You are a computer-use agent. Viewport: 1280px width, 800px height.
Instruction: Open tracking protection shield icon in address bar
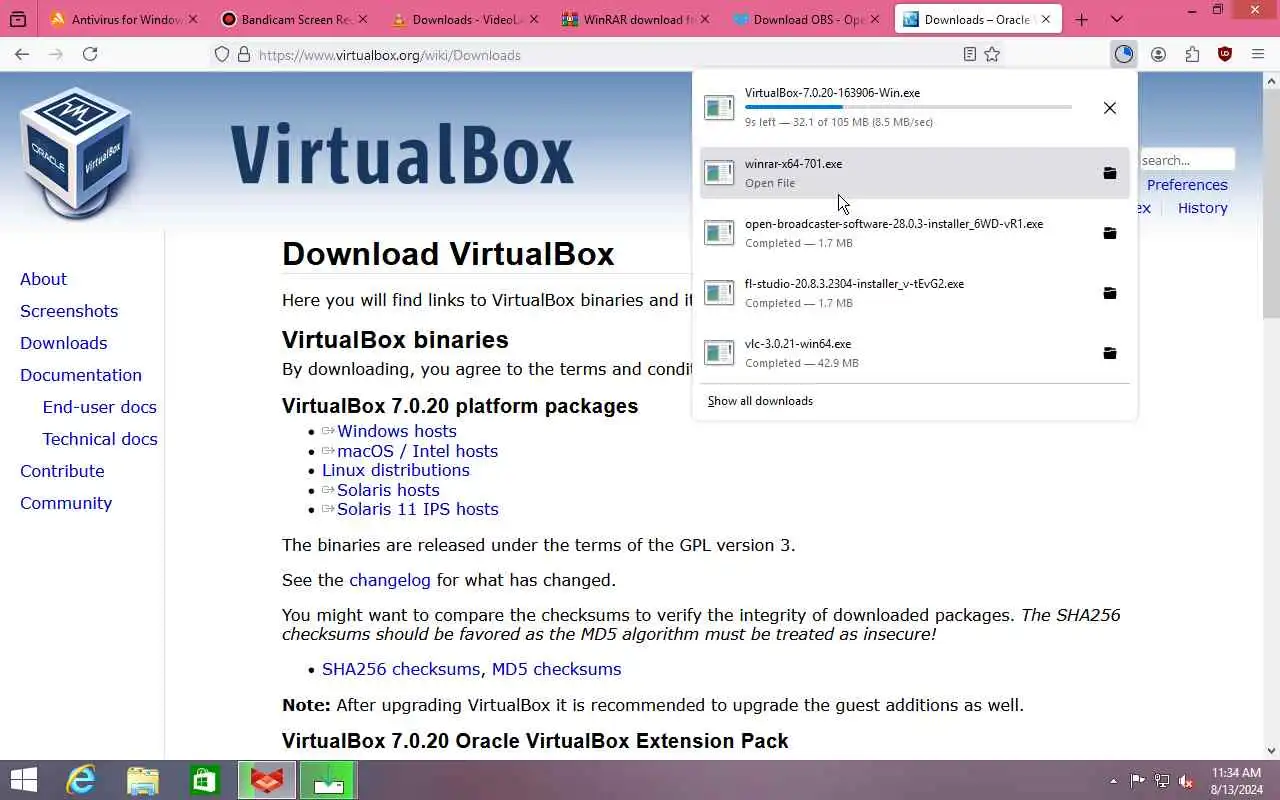222,55
